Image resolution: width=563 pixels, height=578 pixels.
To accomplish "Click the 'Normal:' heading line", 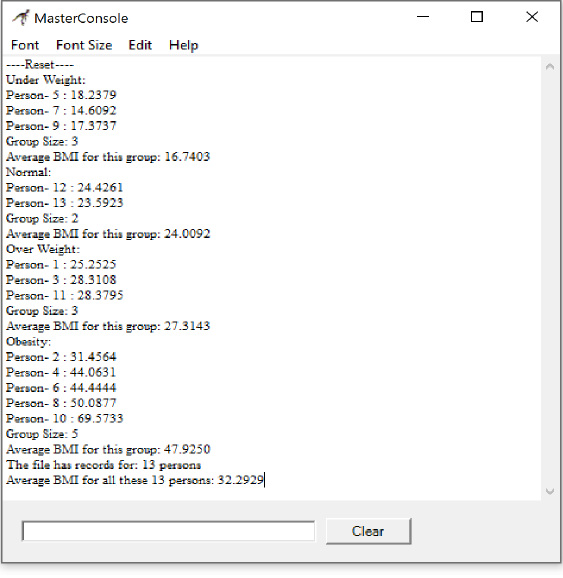I will tap(28, 172).
